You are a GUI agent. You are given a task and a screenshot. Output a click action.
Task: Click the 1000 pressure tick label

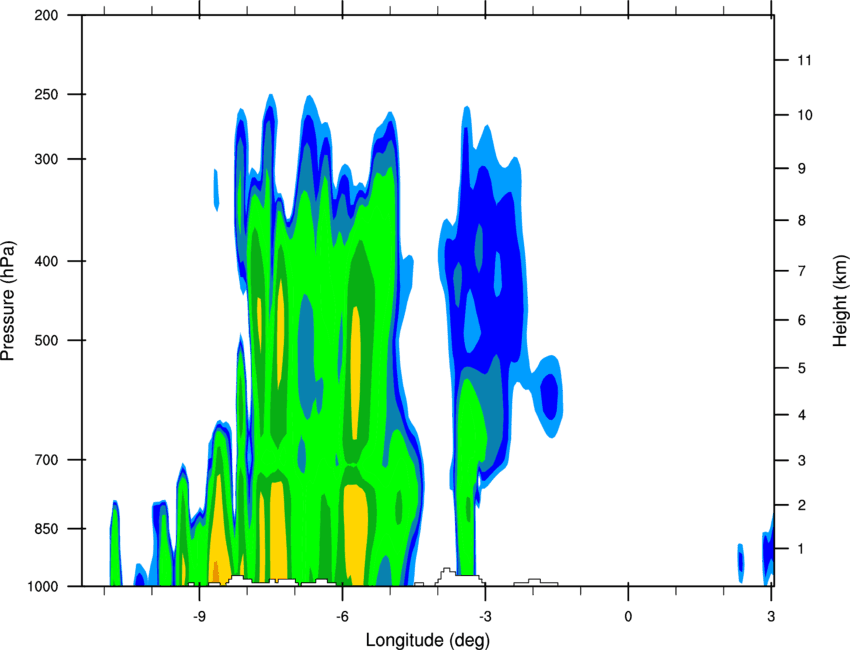point(43,587)
